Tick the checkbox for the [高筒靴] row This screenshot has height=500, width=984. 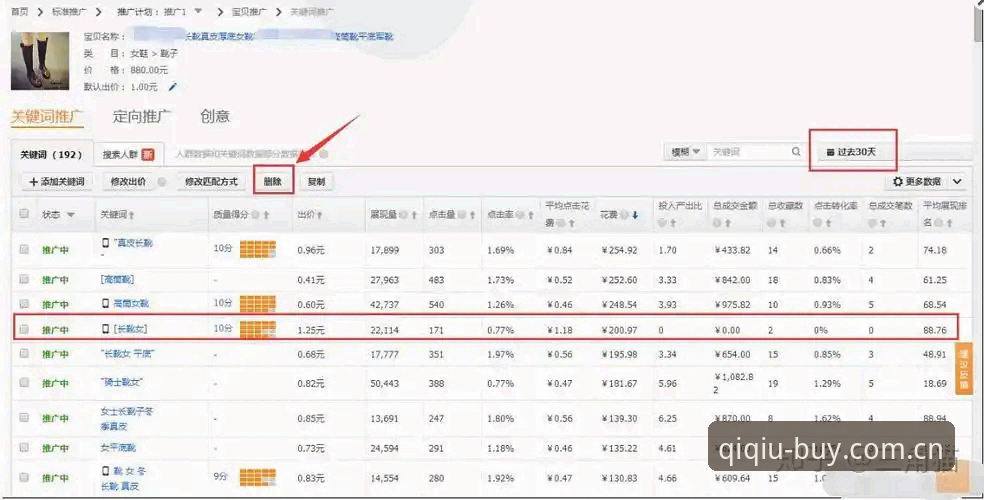24,279
